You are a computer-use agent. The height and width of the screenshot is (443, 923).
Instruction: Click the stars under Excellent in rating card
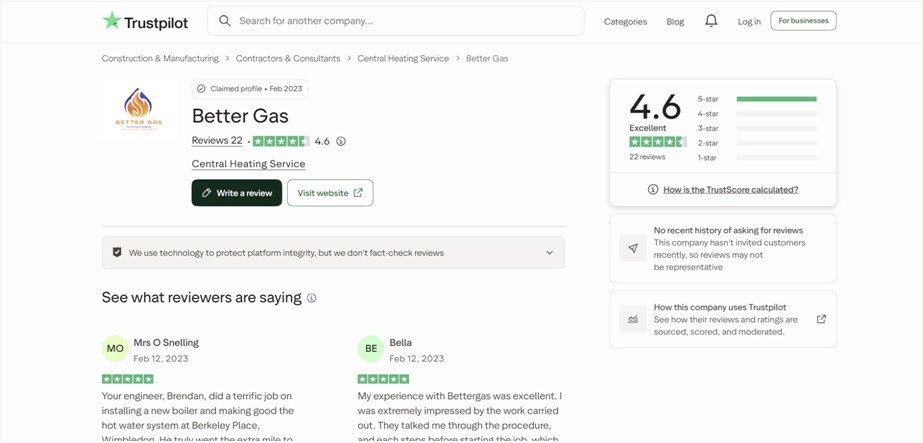[658, 142]
